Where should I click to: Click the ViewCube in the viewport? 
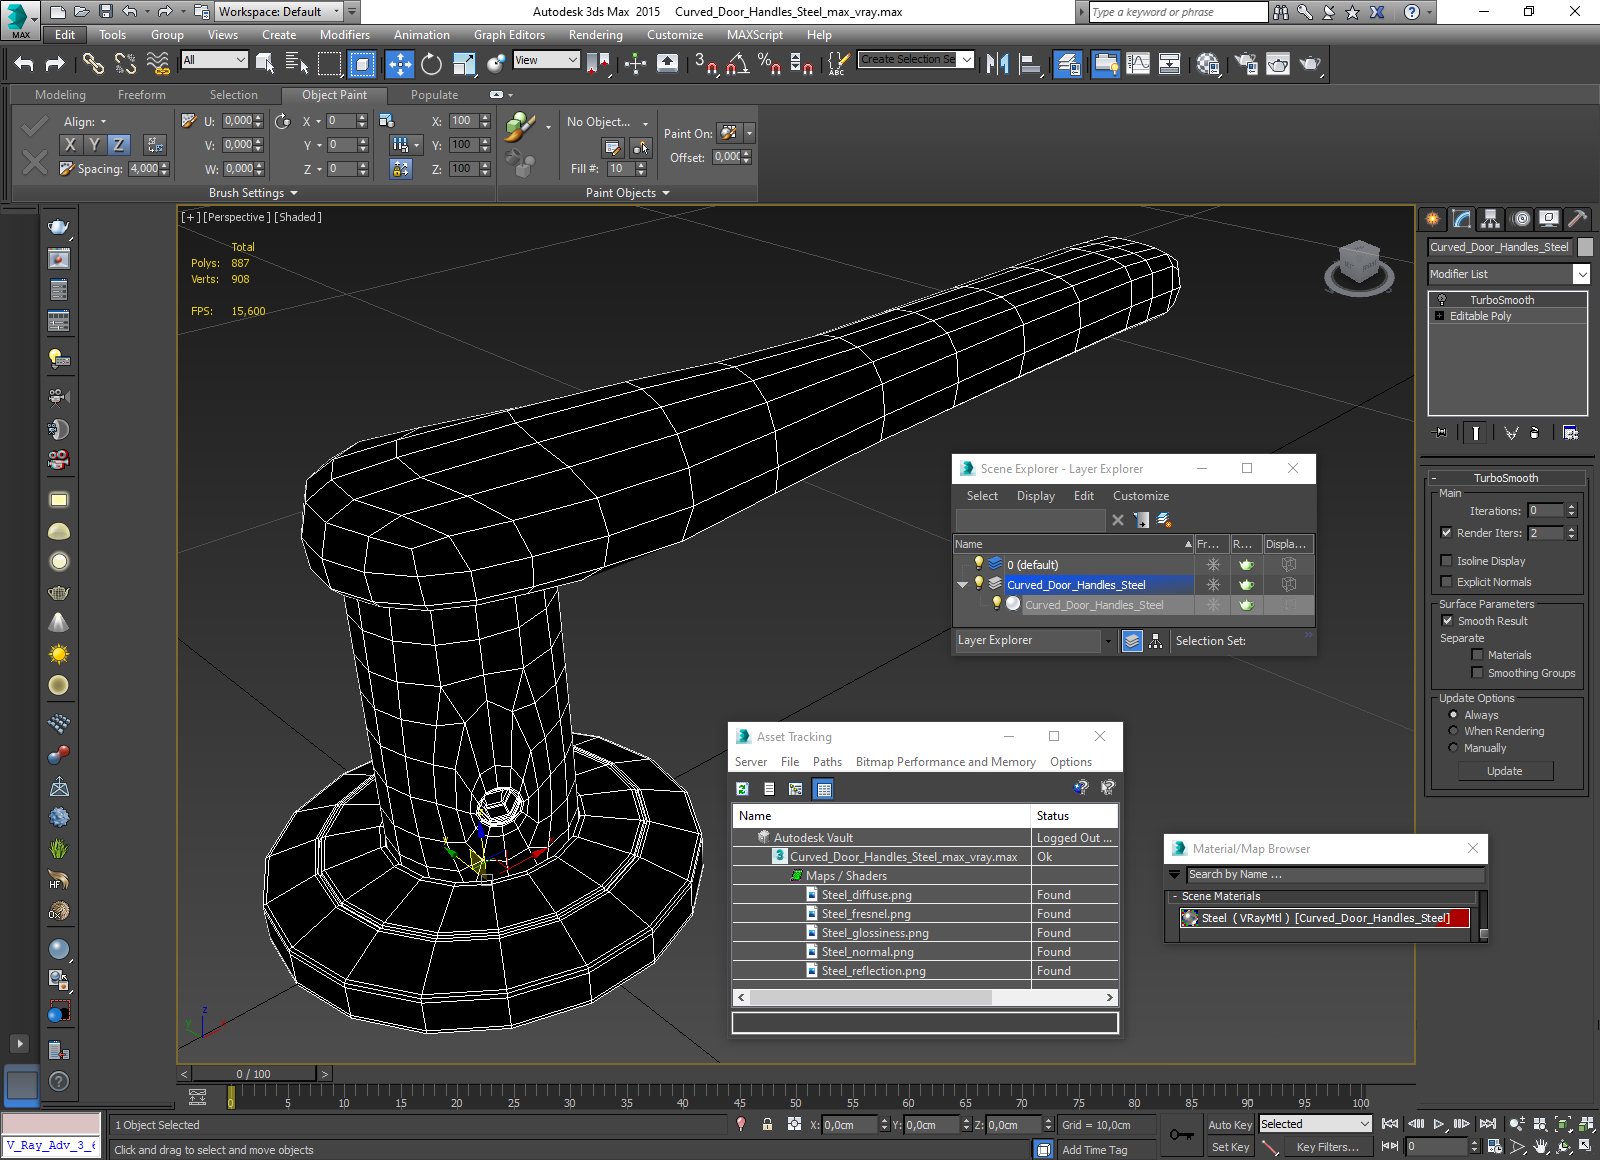(x=1359, y=267)
